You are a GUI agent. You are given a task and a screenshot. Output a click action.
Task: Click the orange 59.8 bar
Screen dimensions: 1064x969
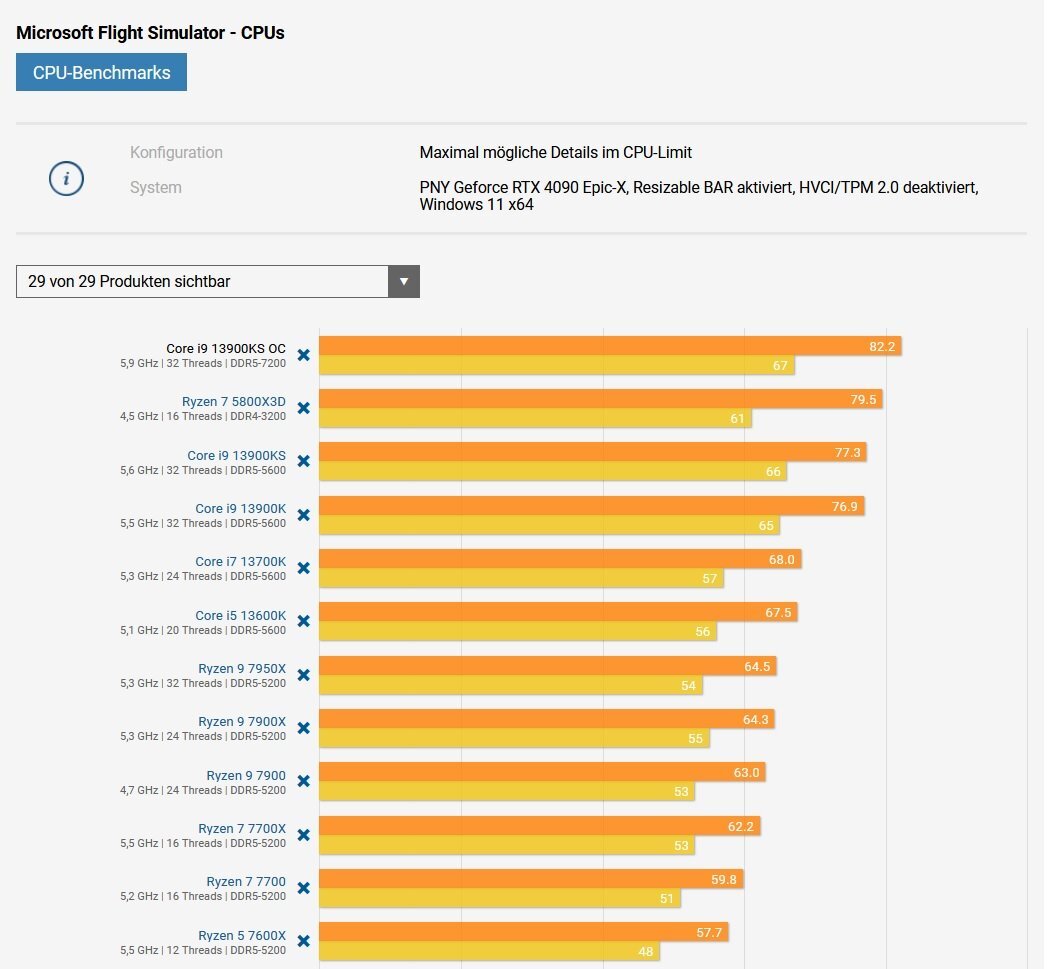pos(531,879)
